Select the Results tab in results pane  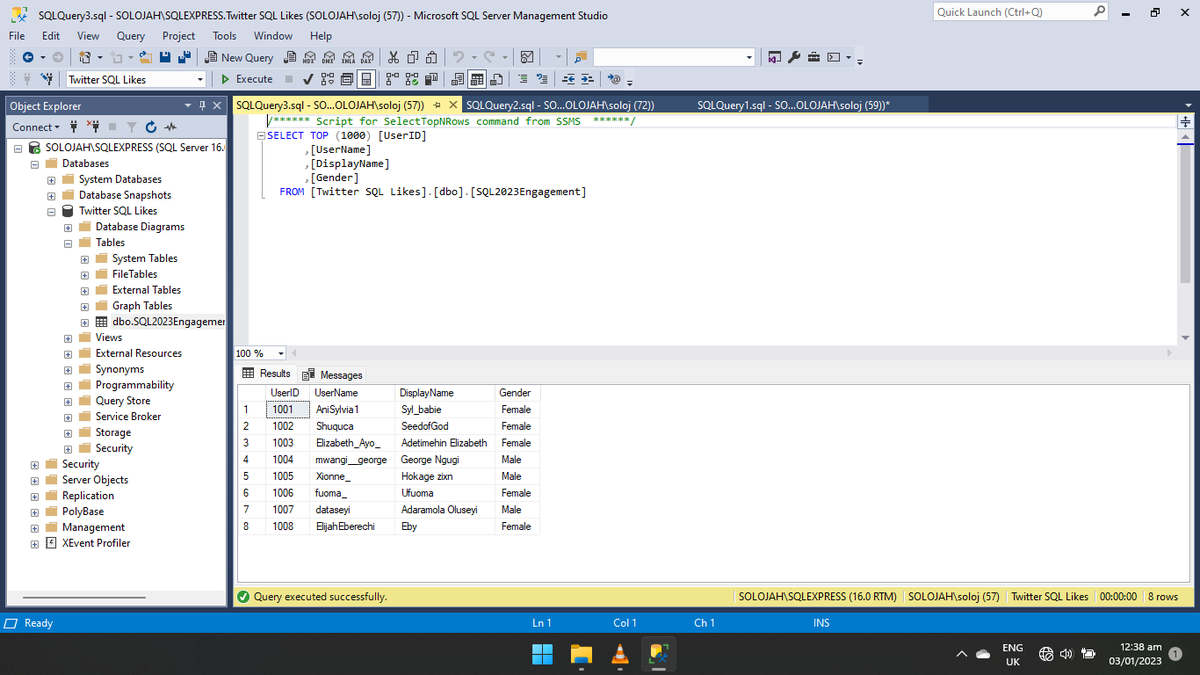pyautogui.click(x=268, y=374)
